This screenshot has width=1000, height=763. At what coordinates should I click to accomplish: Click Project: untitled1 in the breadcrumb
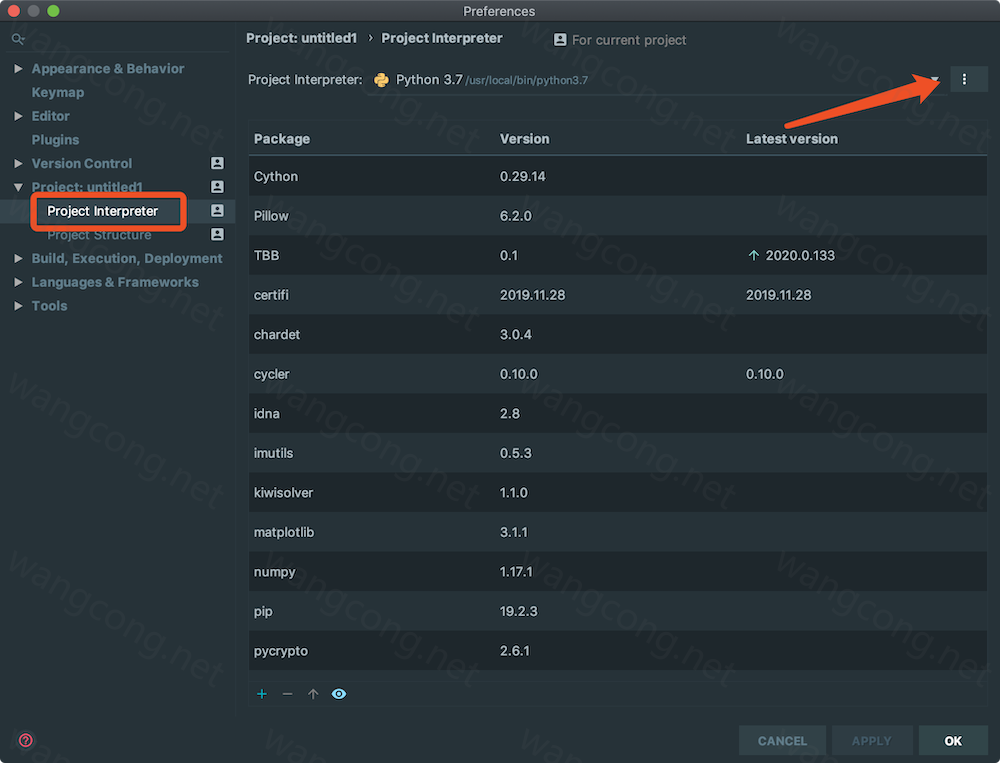[x=302, y=38]
